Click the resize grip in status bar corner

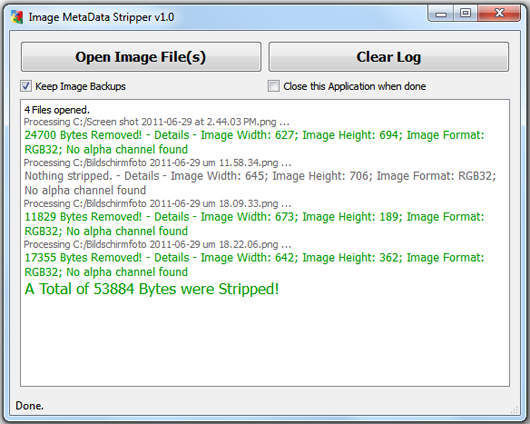coord(514,410)
